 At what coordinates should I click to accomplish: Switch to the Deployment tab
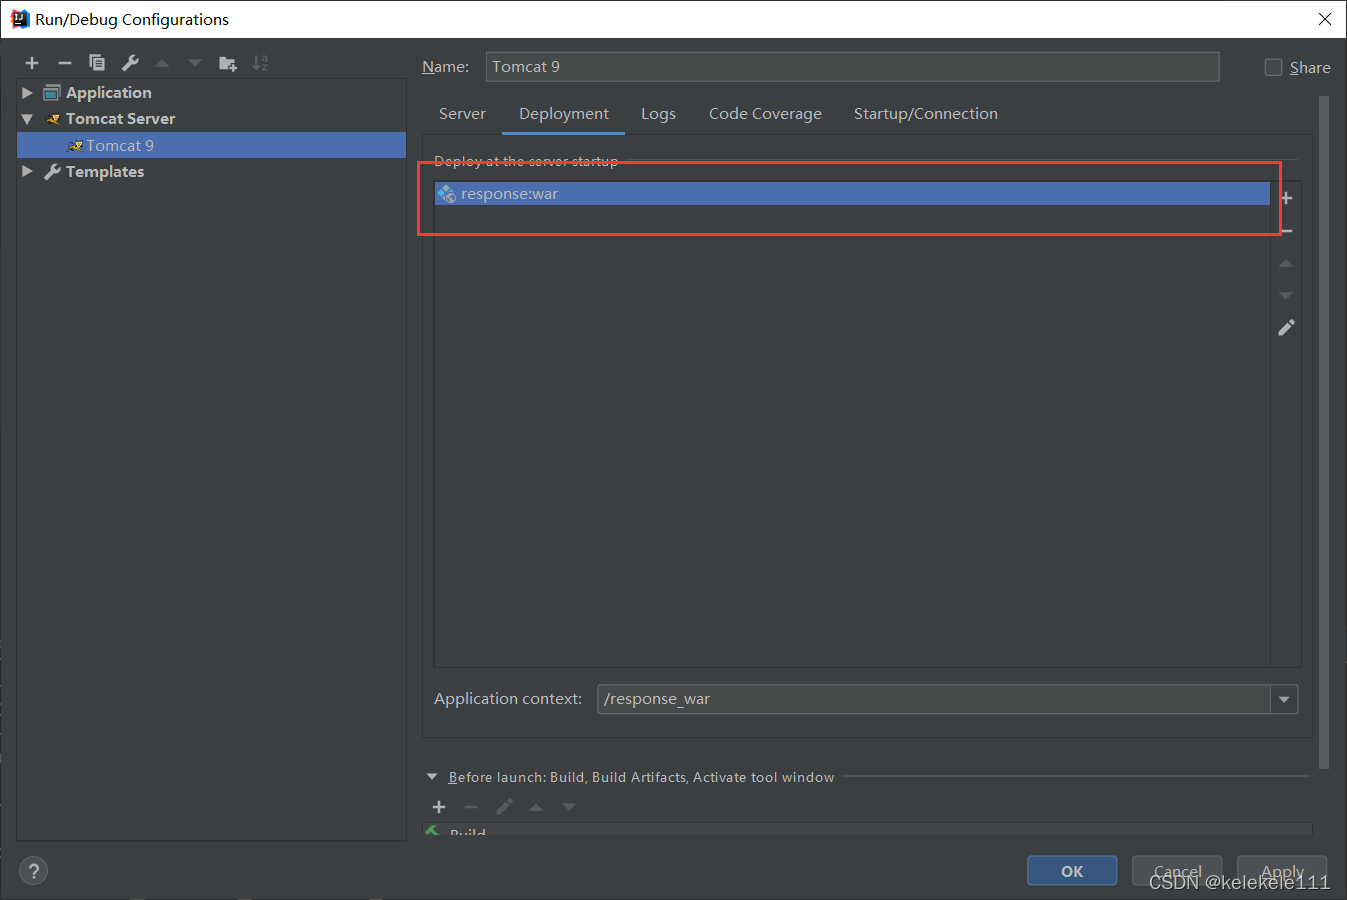(x=564, y=114)
